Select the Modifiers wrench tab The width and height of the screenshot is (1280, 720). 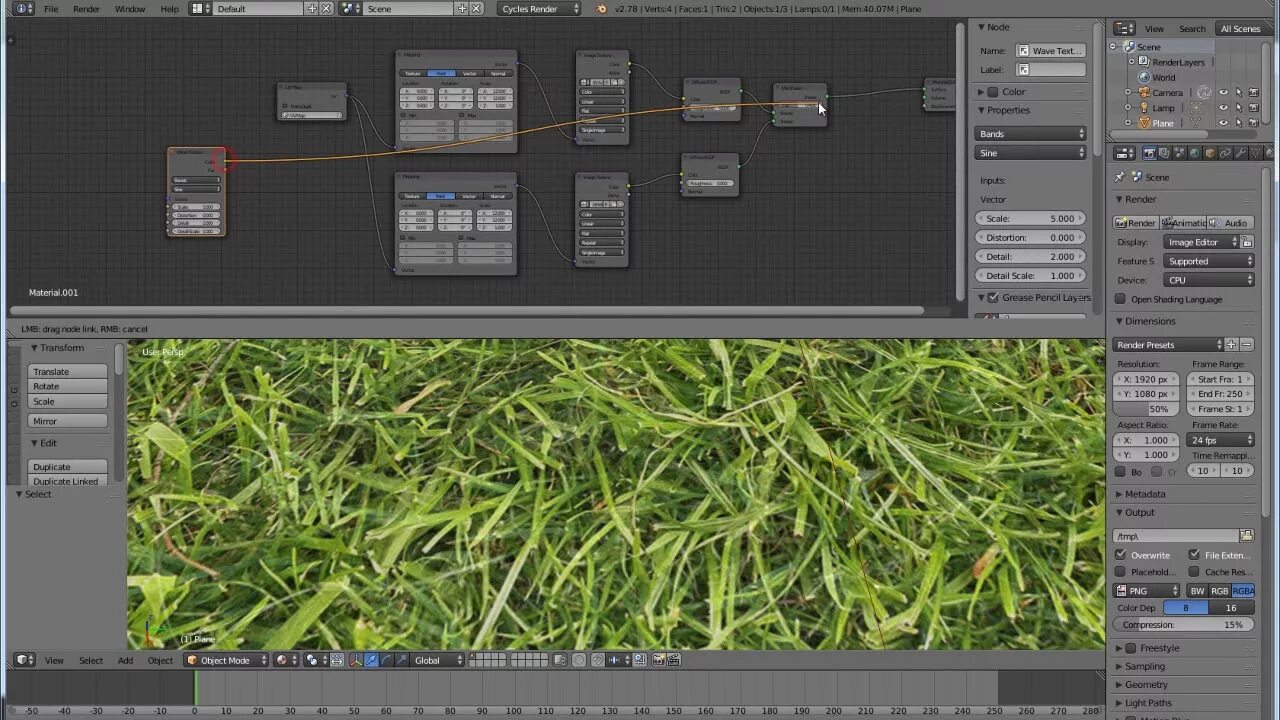point(1240,153)
